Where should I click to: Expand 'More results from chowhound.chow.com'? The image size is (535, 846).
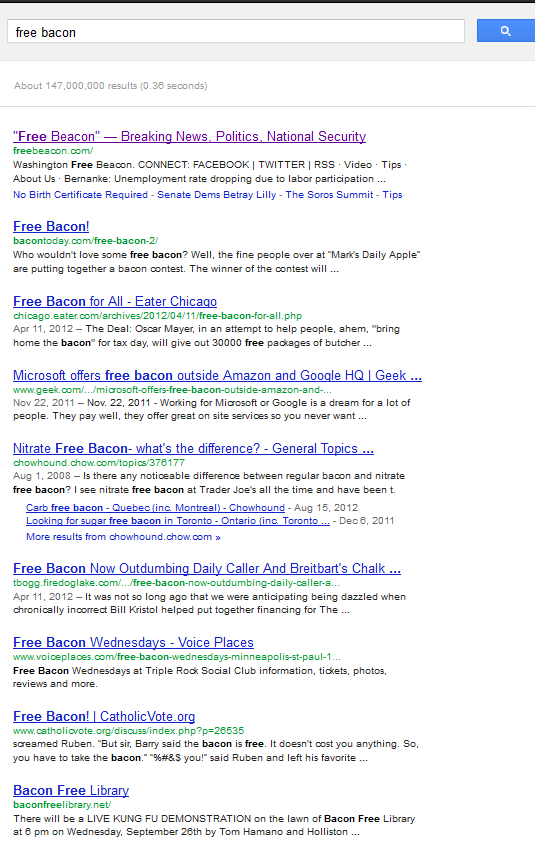(x=123, y=537)
